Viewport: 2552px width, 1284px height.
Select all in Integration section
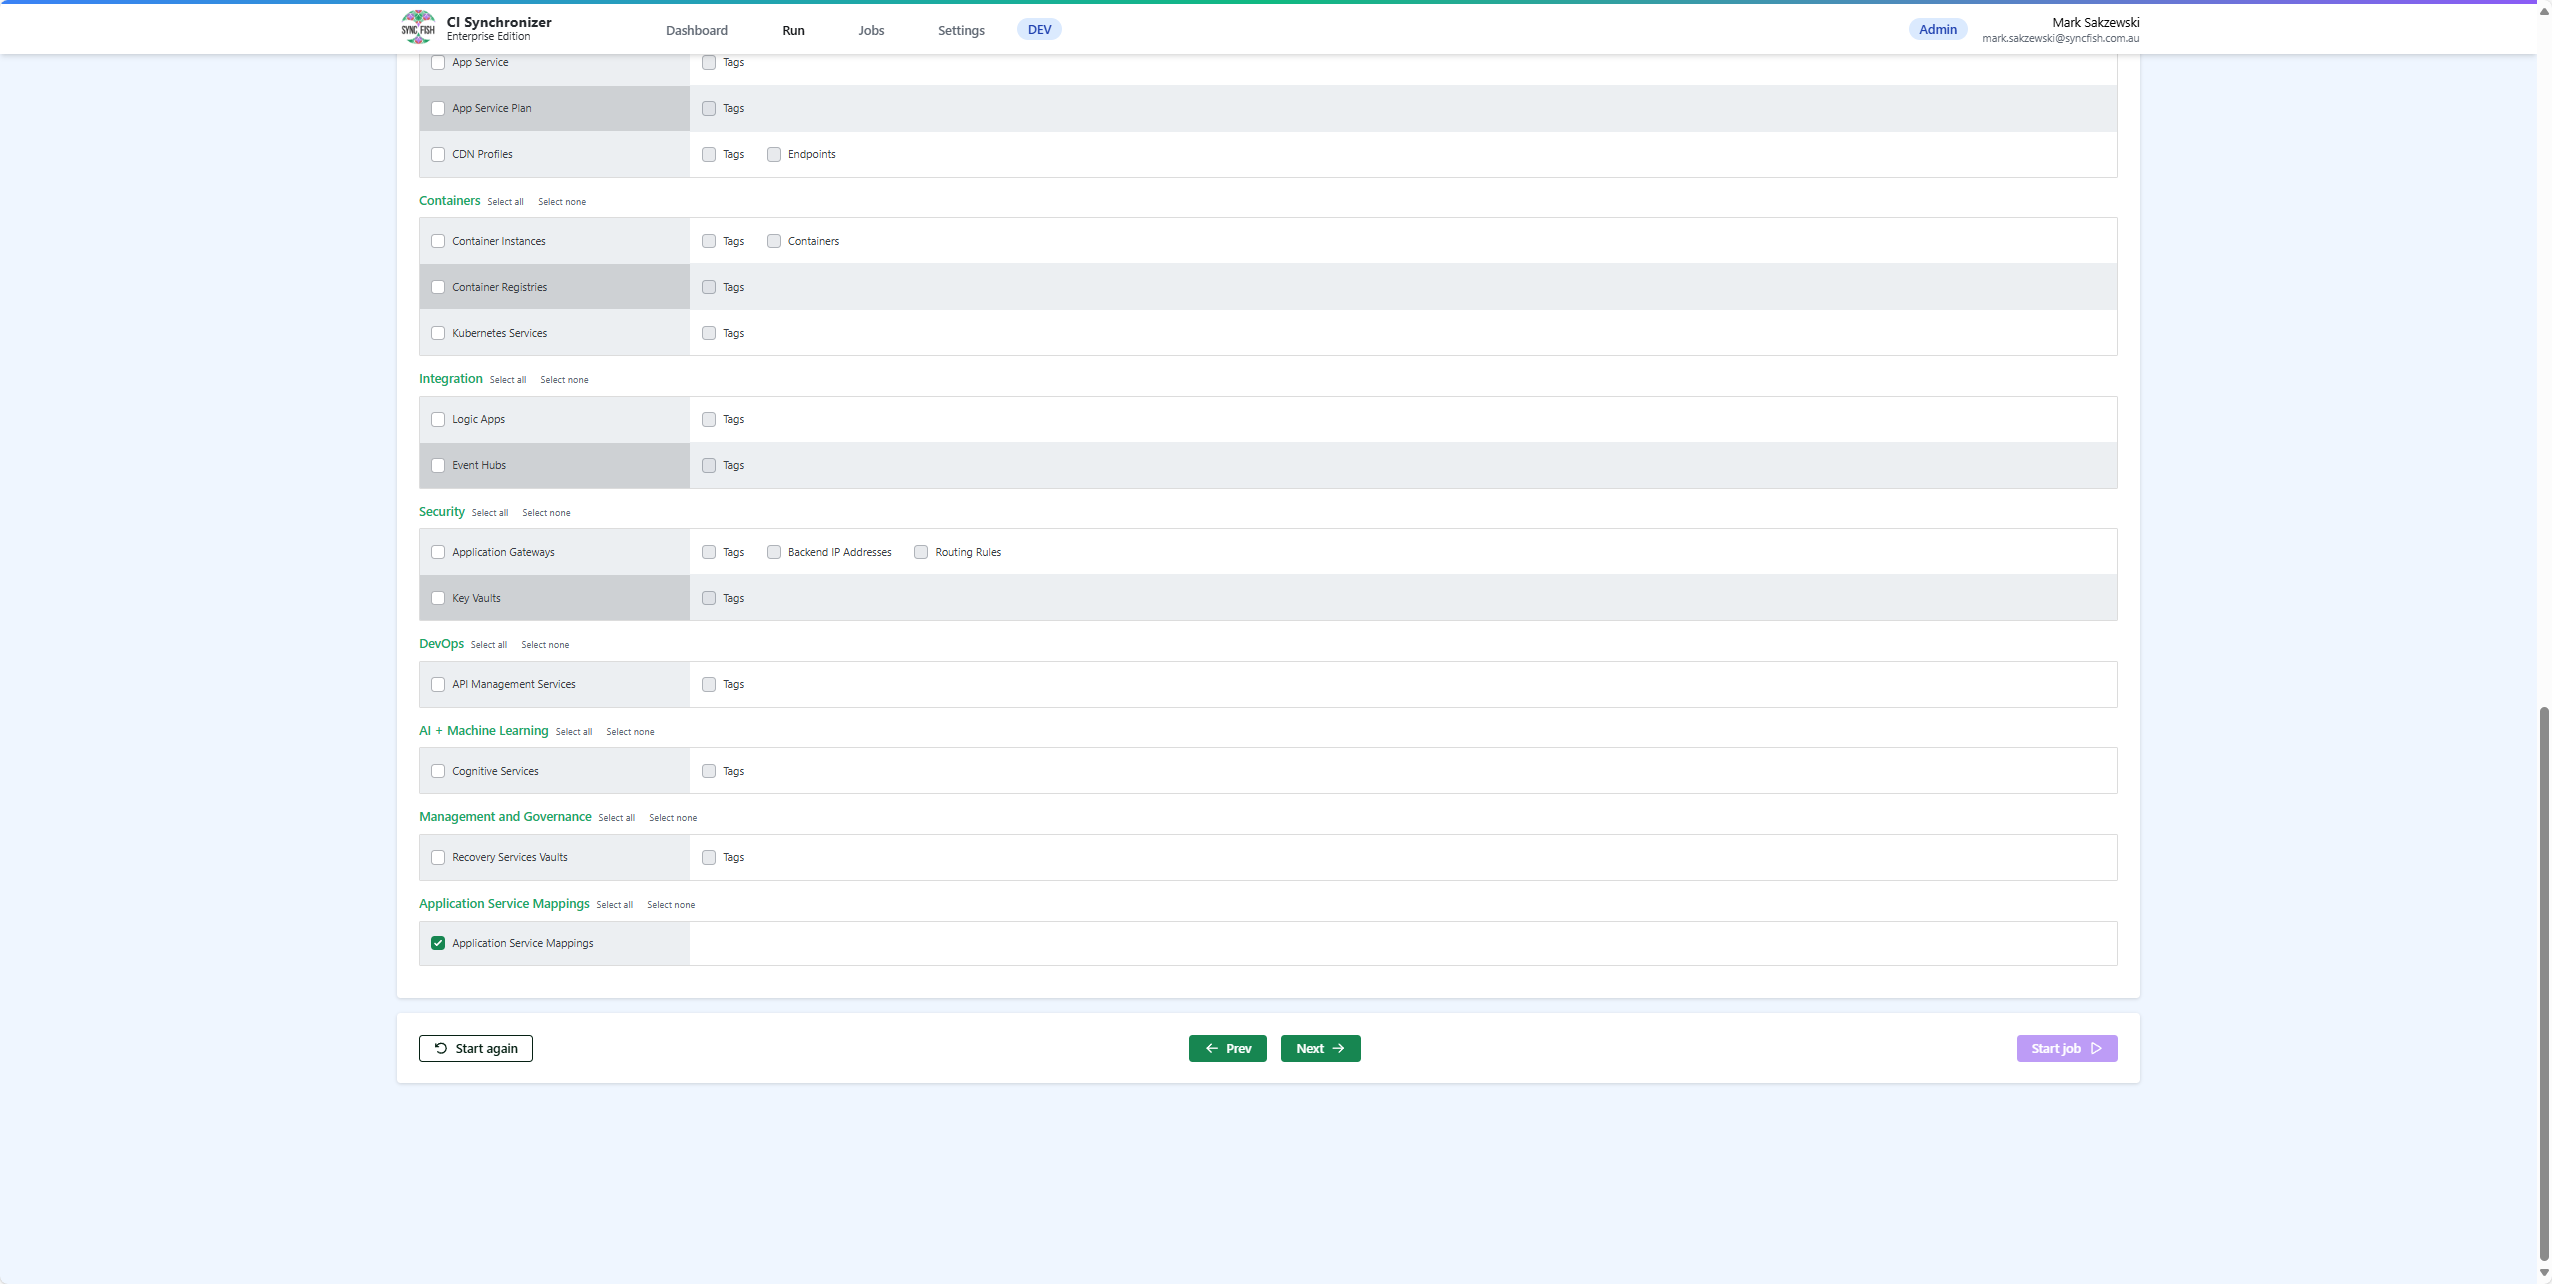(x=508, y=380)
